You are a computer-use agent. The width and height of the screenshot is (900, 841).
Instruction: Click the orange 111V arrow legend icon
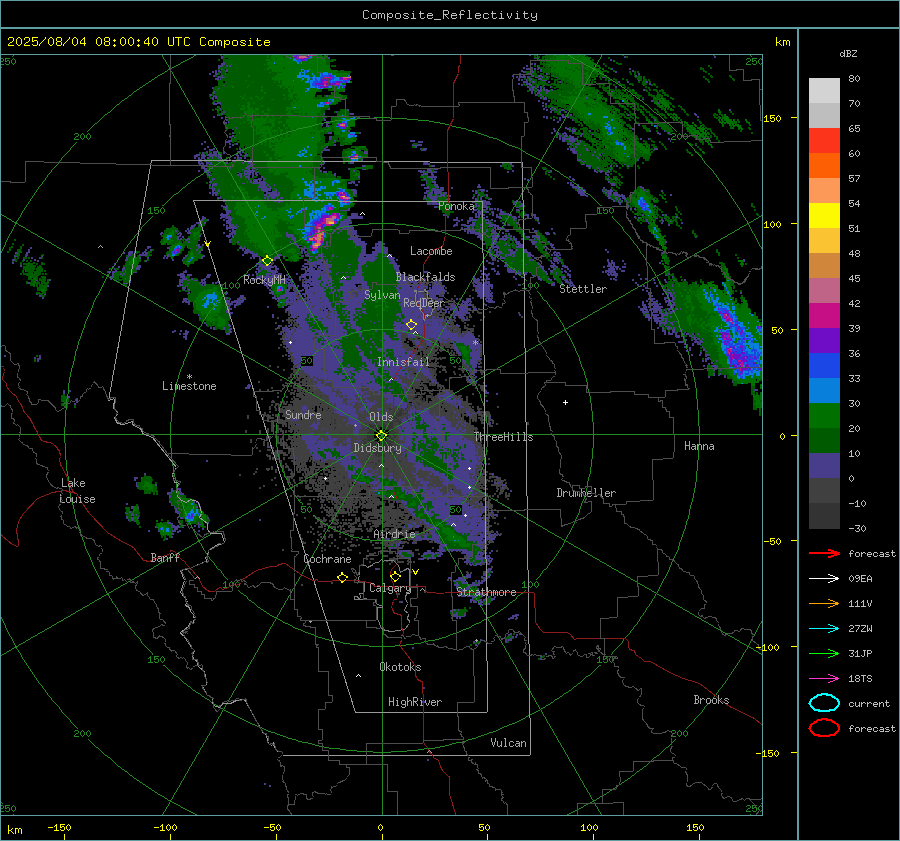[x=824, y=603]
